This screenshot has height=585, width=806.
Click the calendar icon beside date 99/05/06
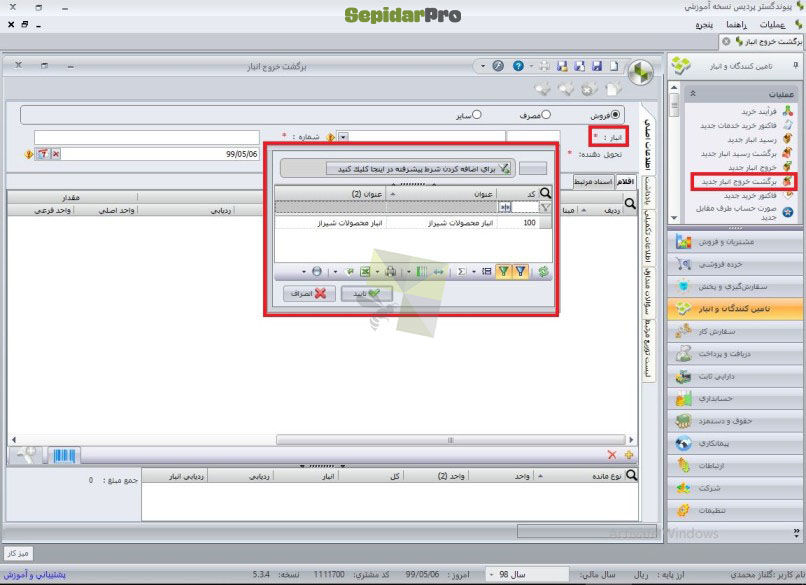click(x=43, y=154)
